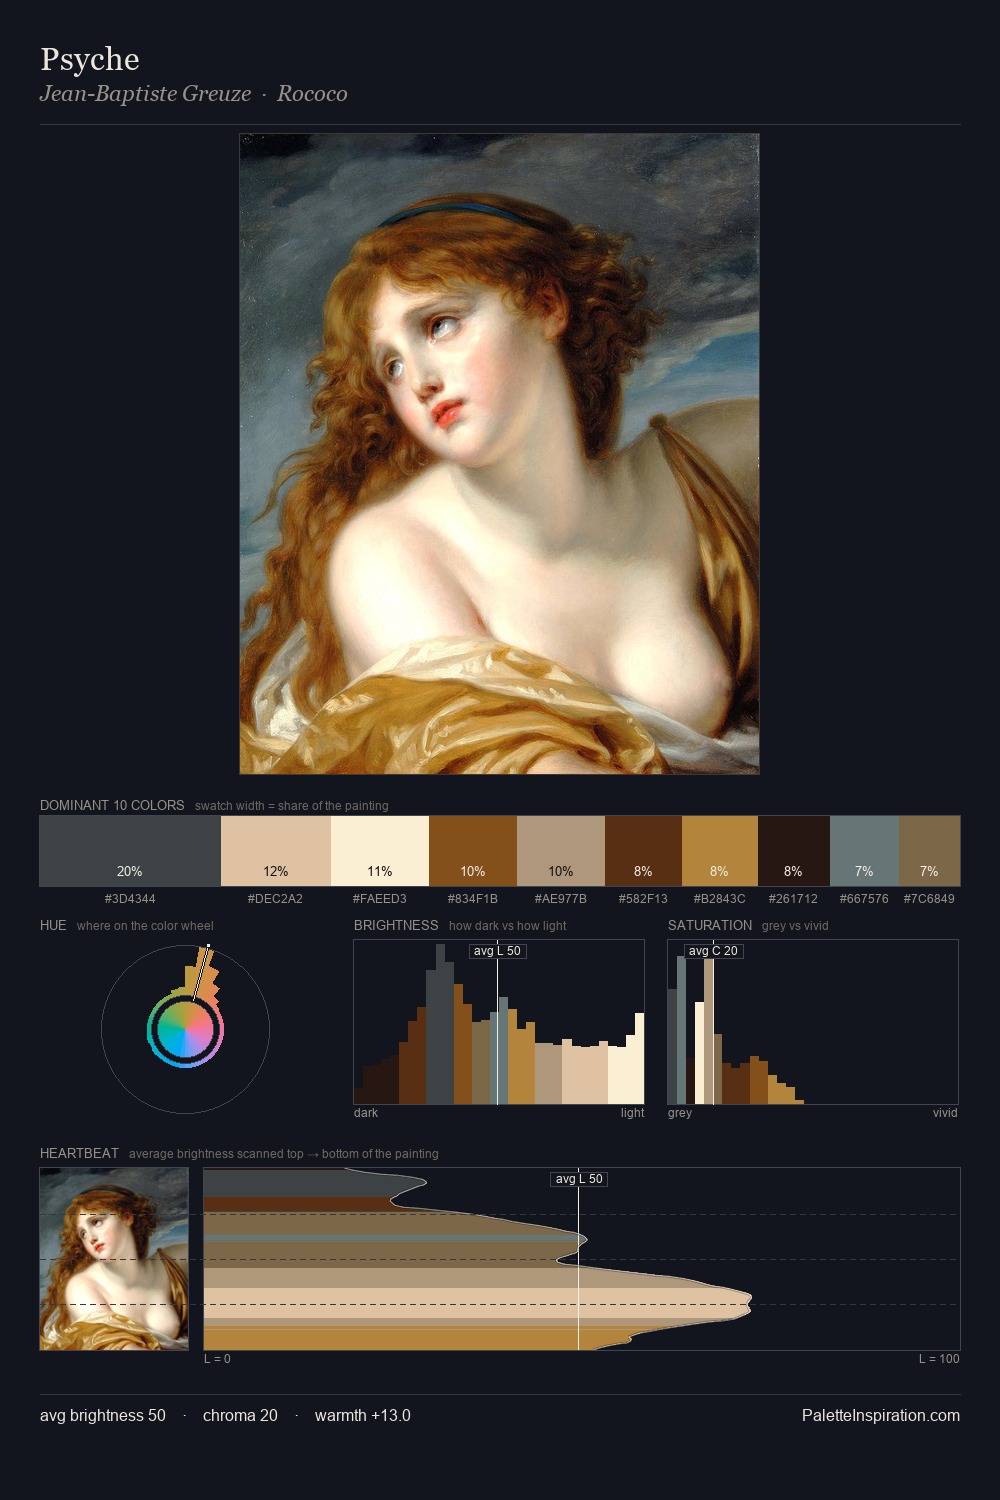Click the hex code '#582F13'
This screenshot has height=1500, width=1000.
643,899
